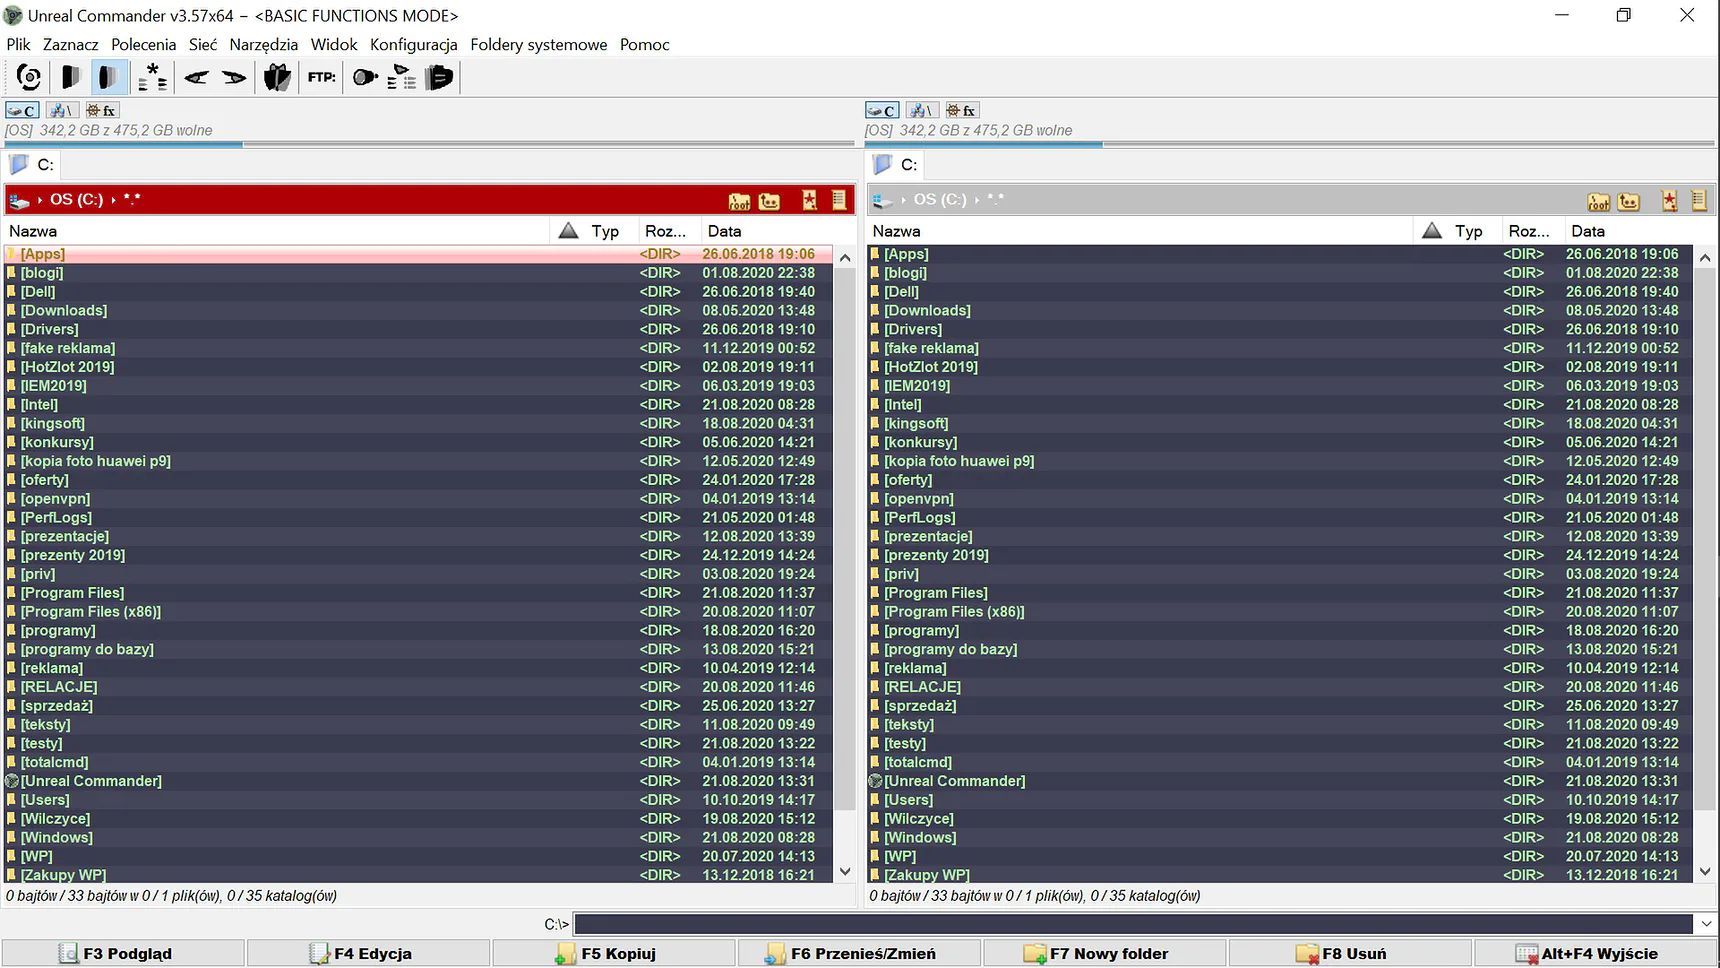The image size is (1720, 968).
Task: Click the first toolbar view mode button
Action: coord(70,77)
